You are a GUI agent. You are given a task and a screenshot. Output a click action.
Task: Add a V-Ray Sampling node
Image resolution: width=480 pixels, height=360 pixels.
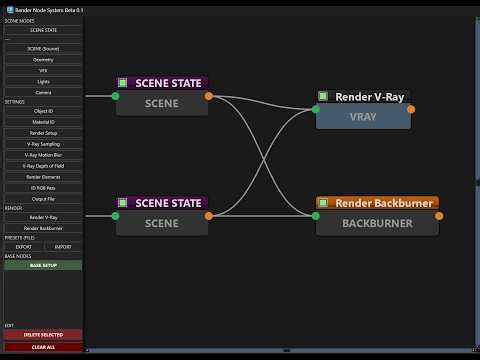[43, 144]
